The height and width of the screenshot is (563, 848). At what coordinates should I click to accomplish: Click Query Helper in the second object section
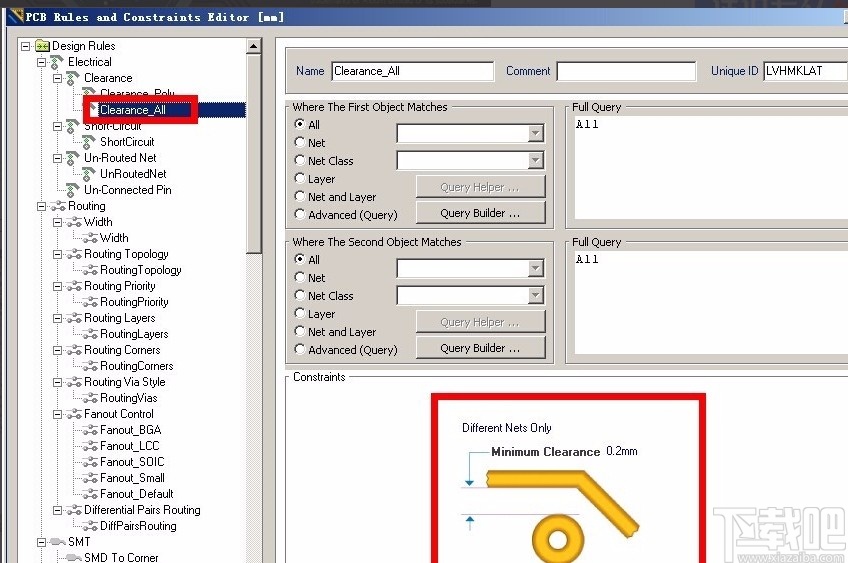480,322
